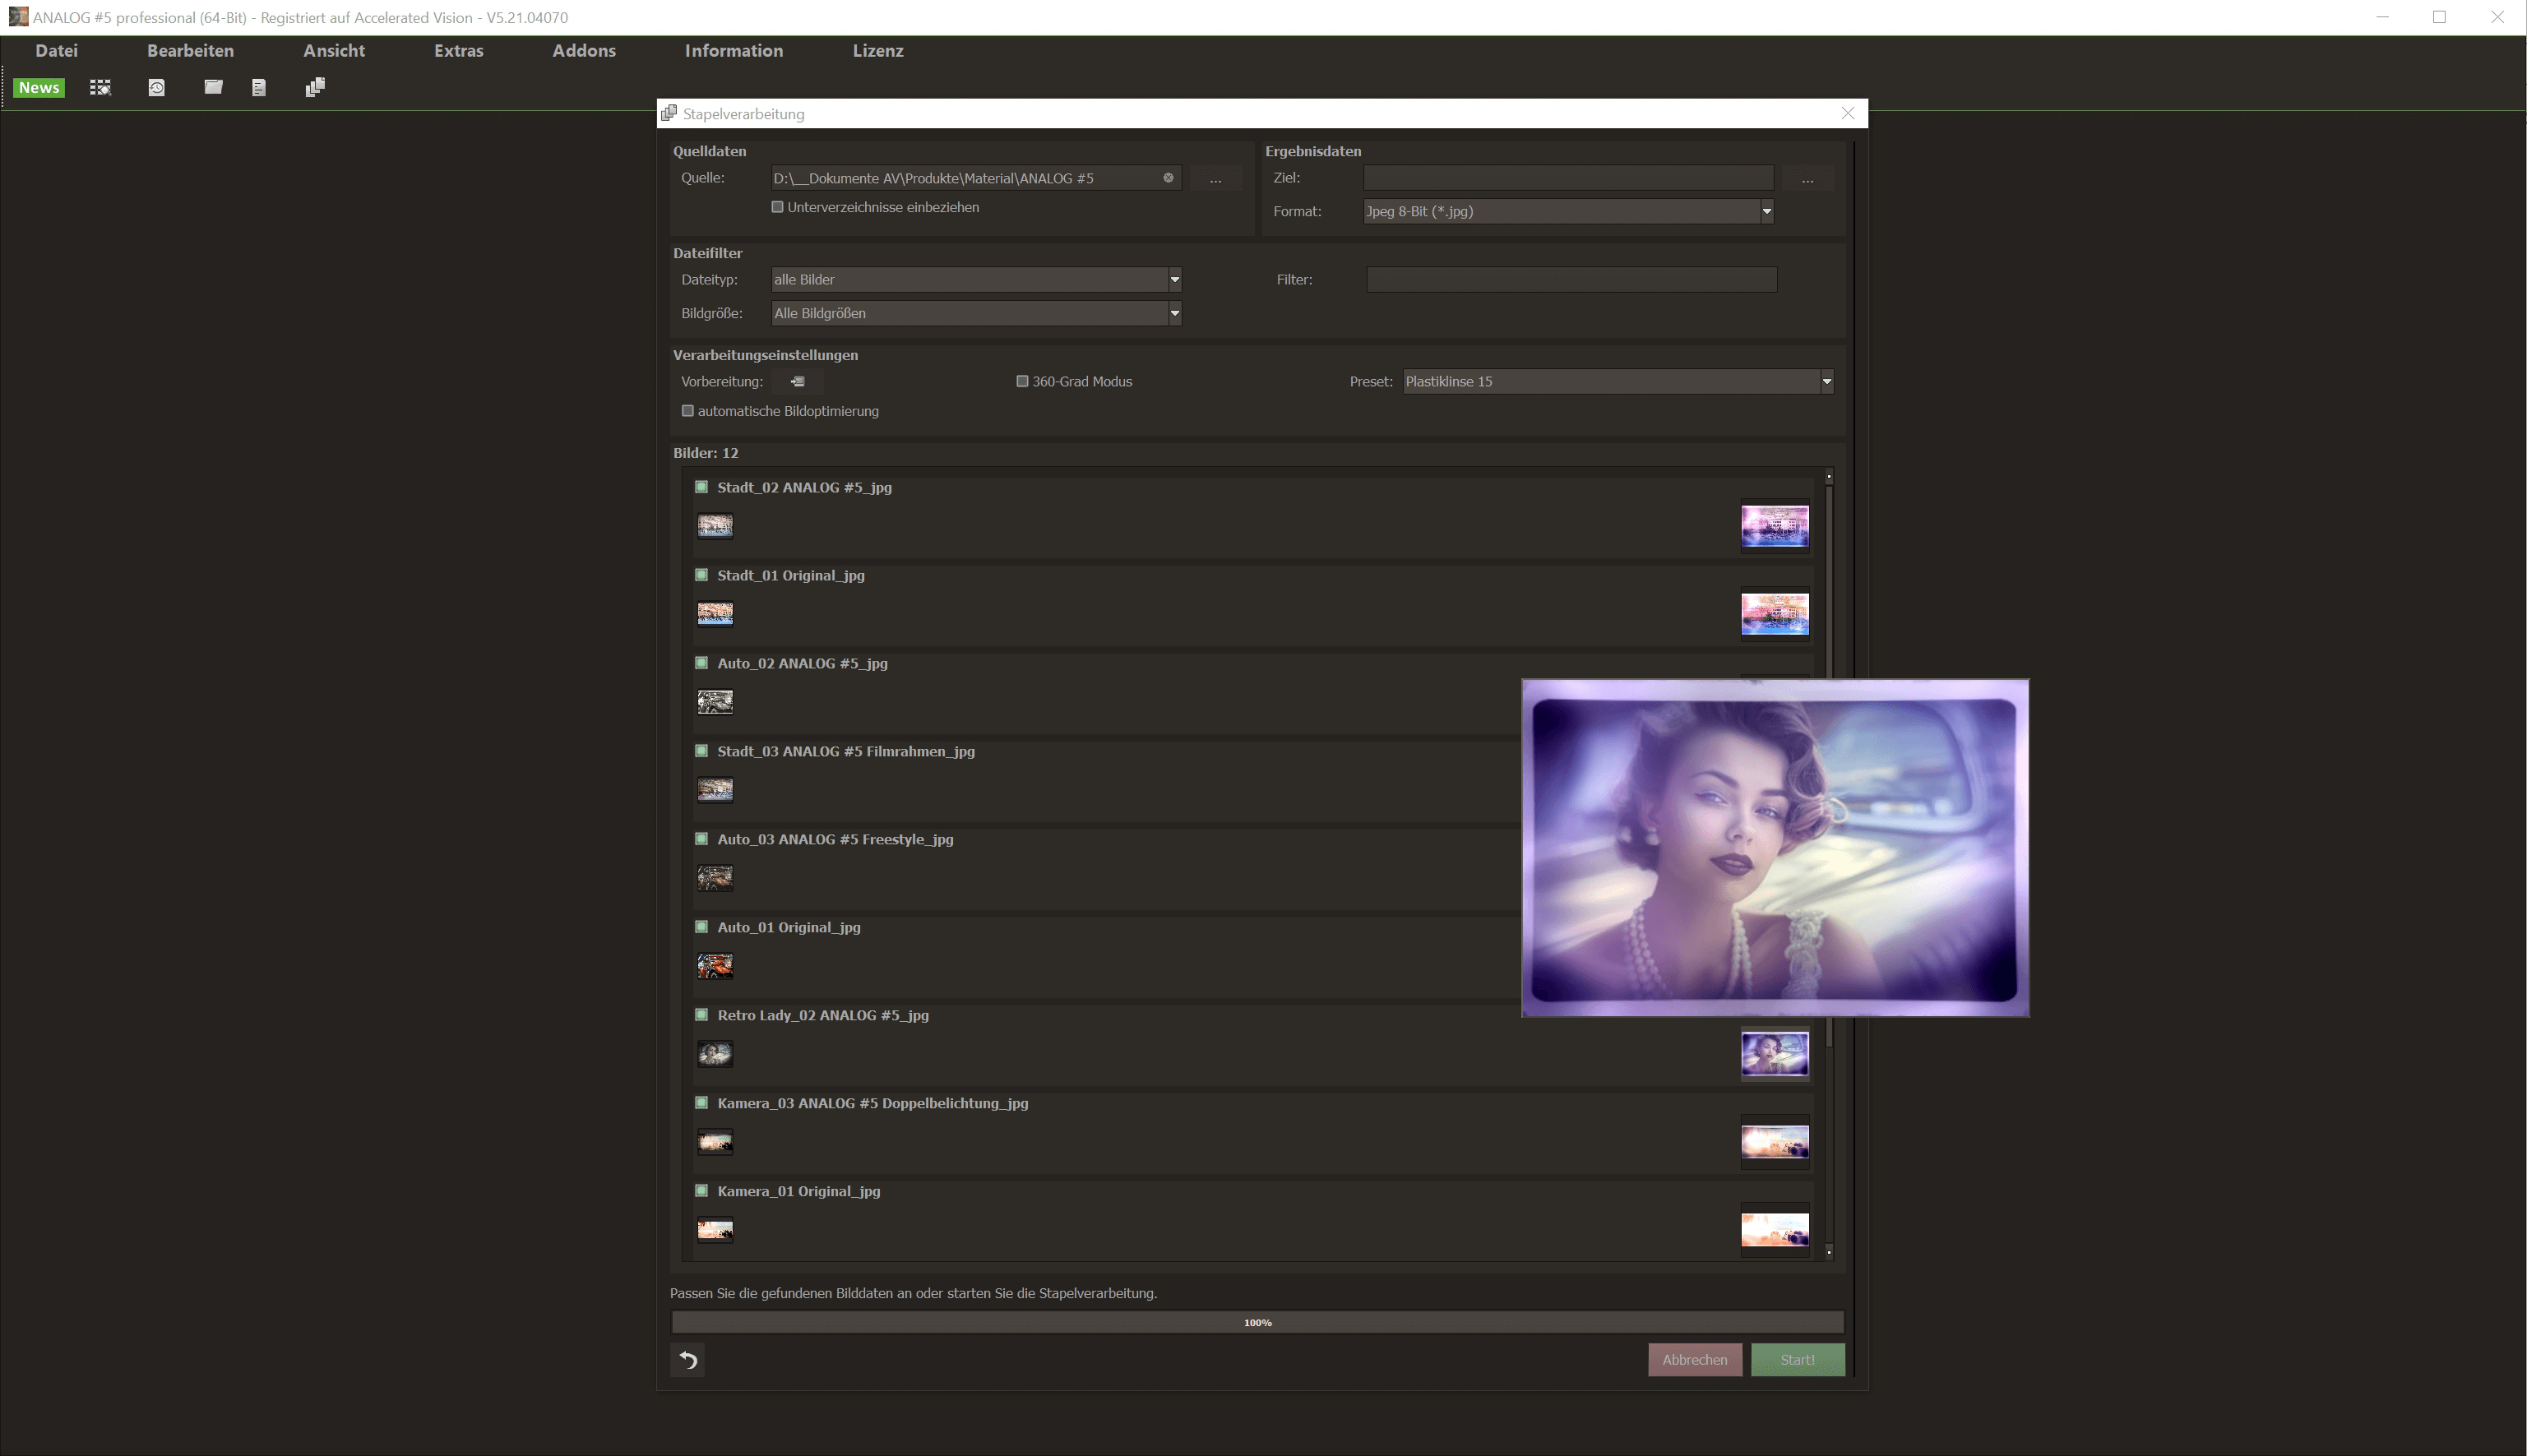
Task: Open the document list toolbar icon
Action: pos(259,87)
